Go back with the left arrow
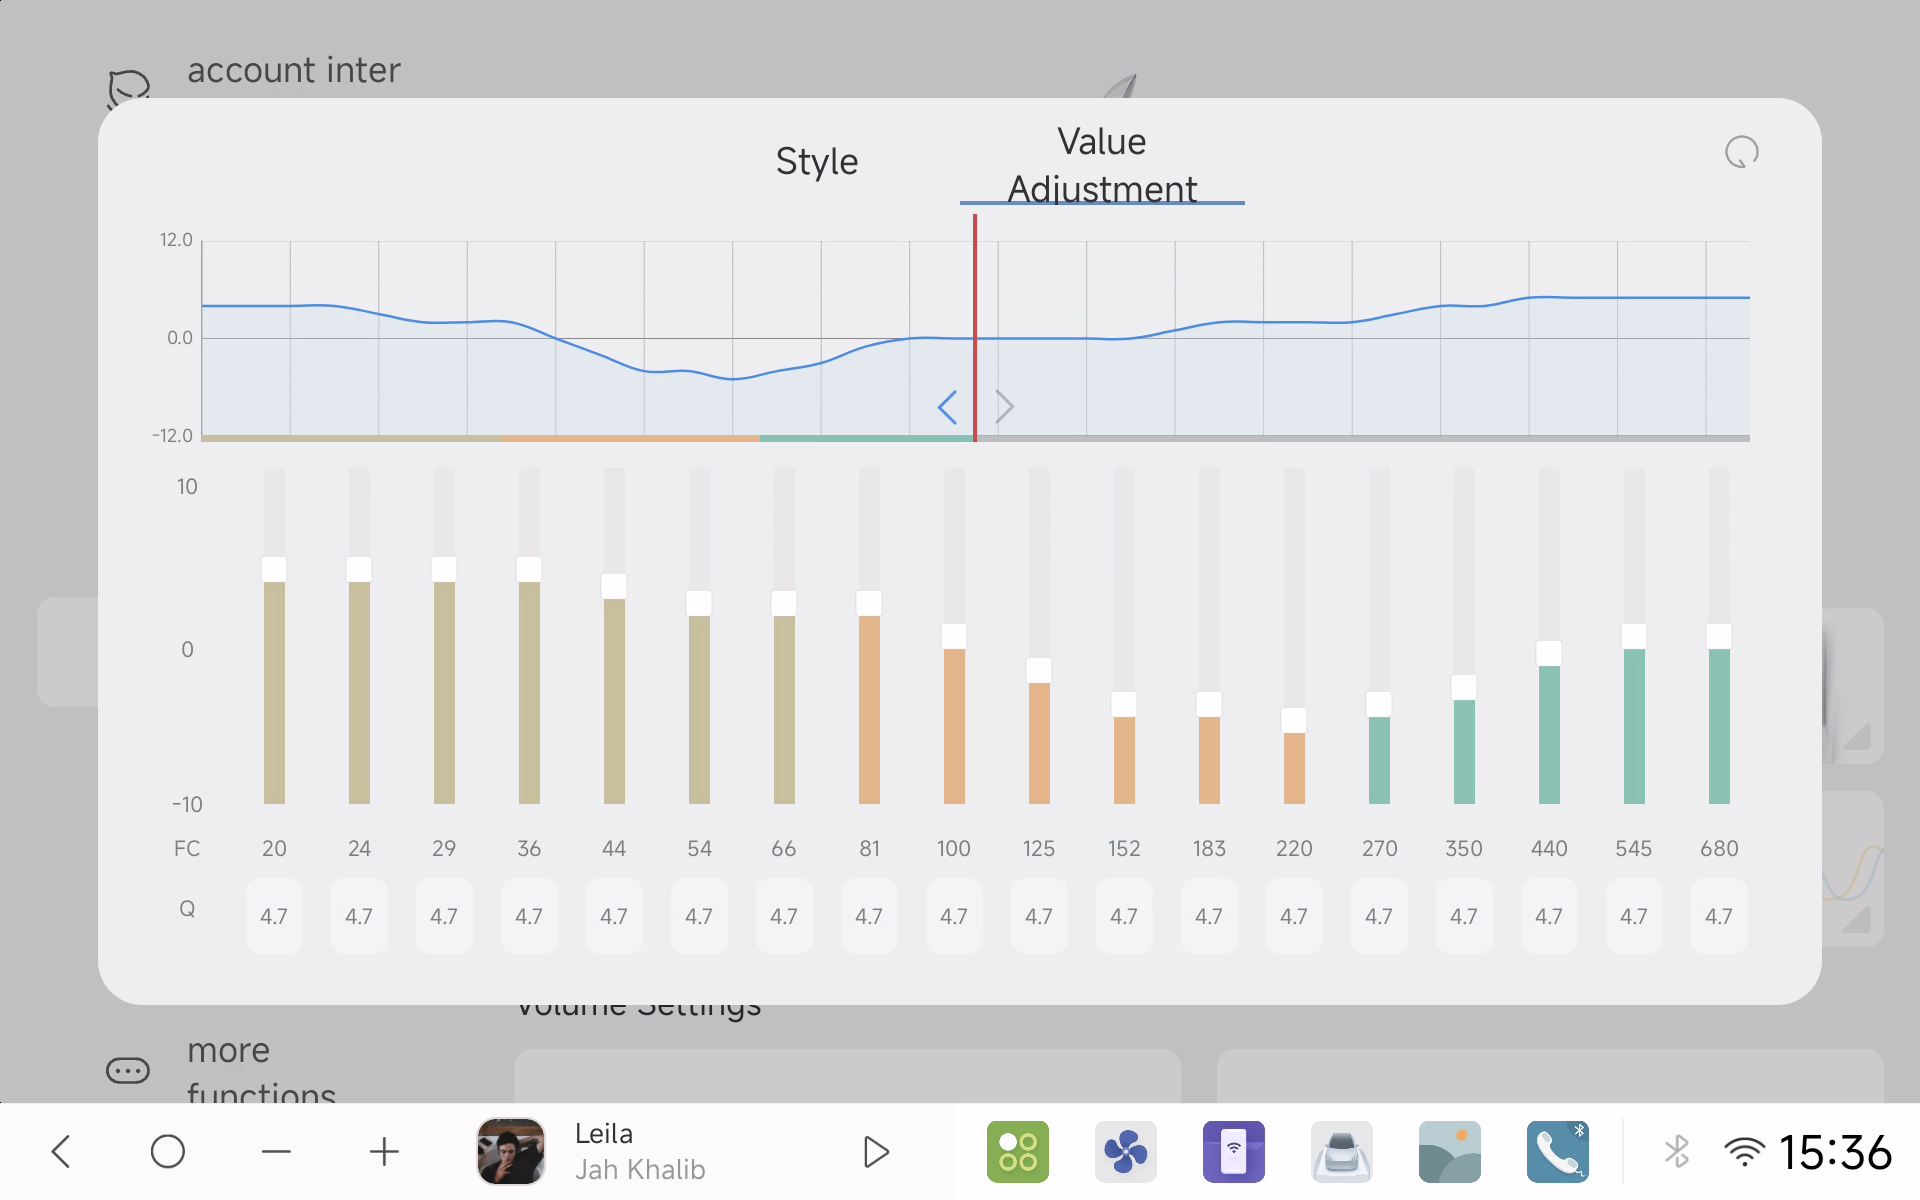 (x=62, y=1152)
